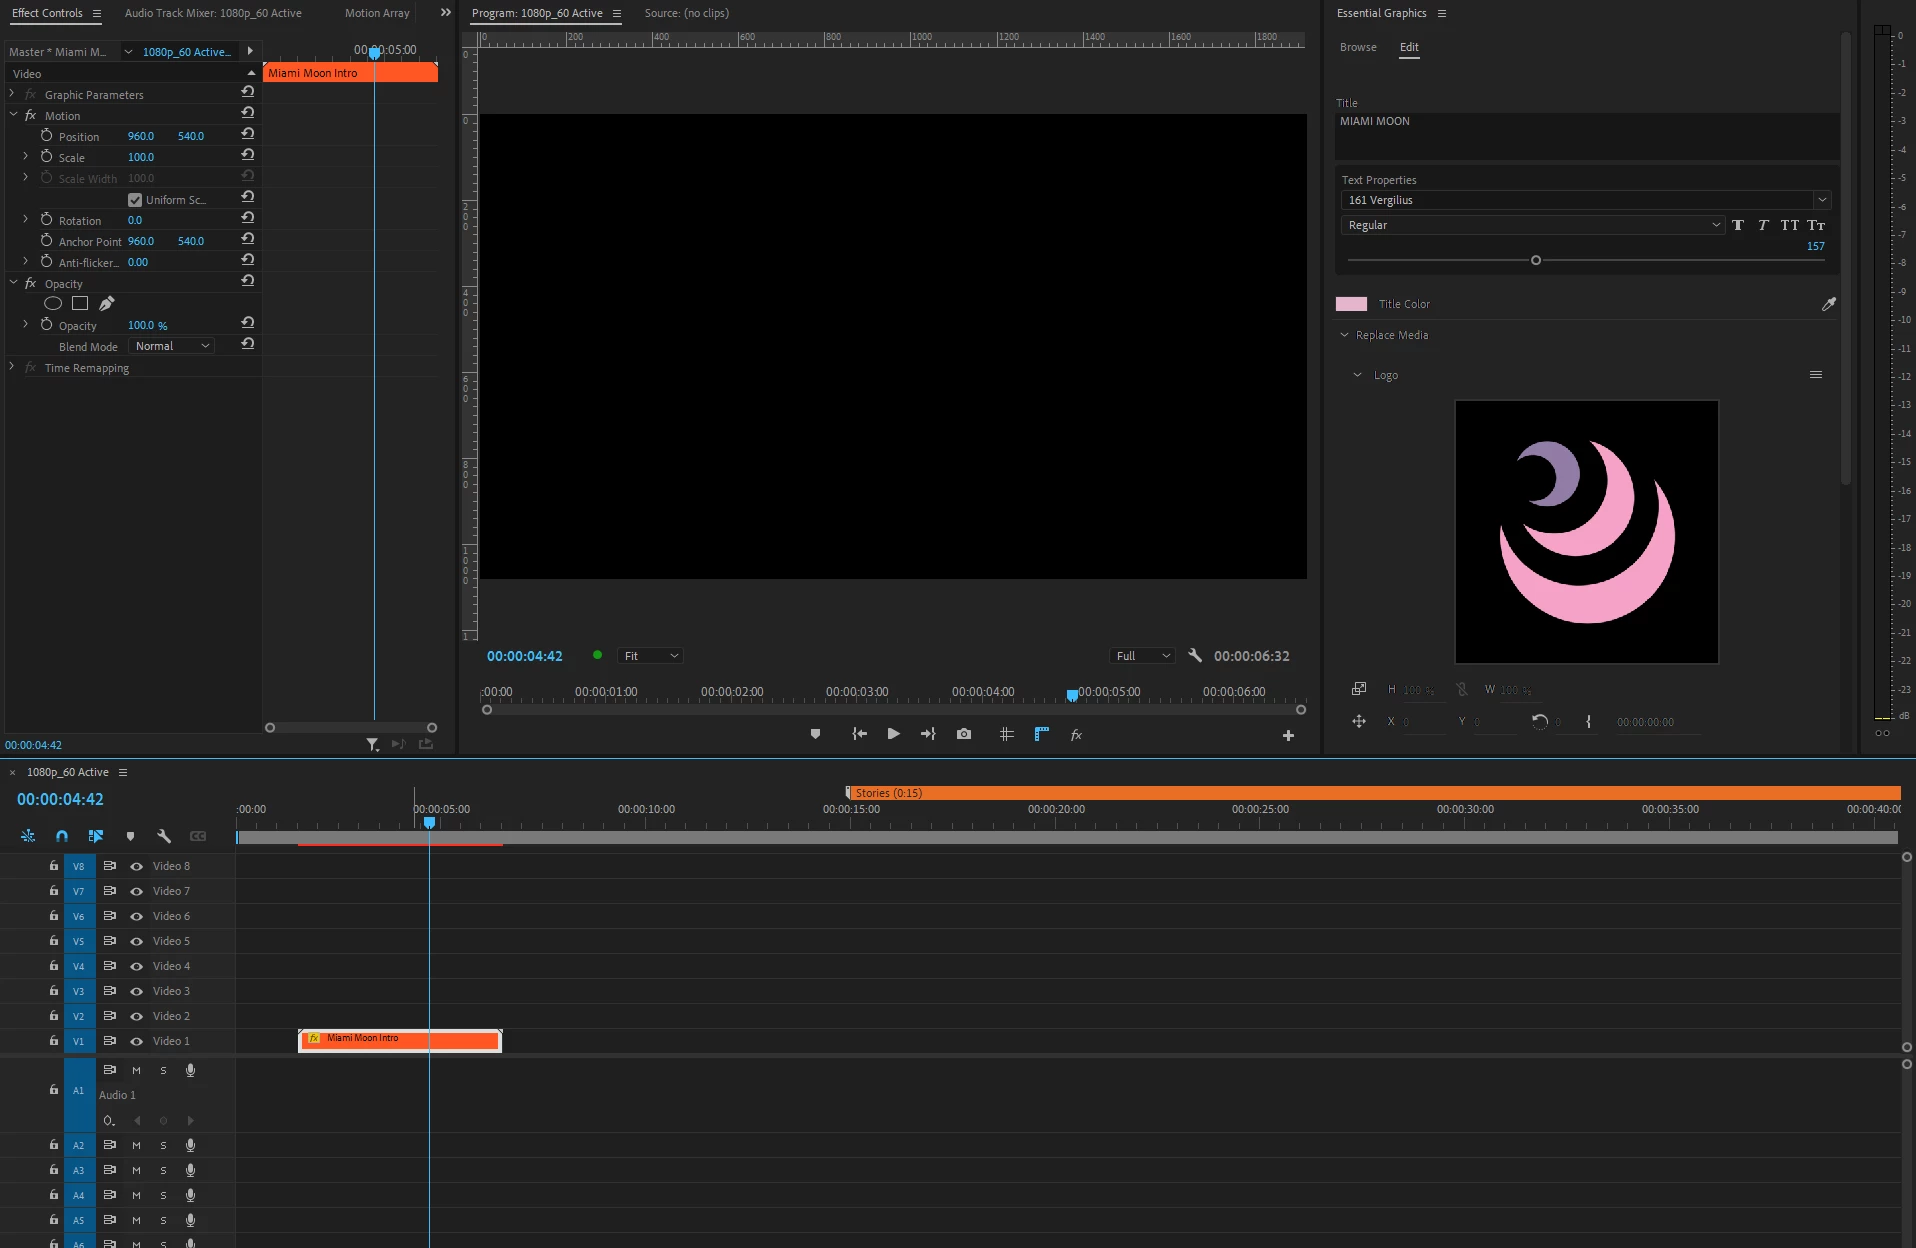Switch to Audio Track Mixer tab
The height and width of the screenshot is (1248, 1916).
tap(213, 13)
